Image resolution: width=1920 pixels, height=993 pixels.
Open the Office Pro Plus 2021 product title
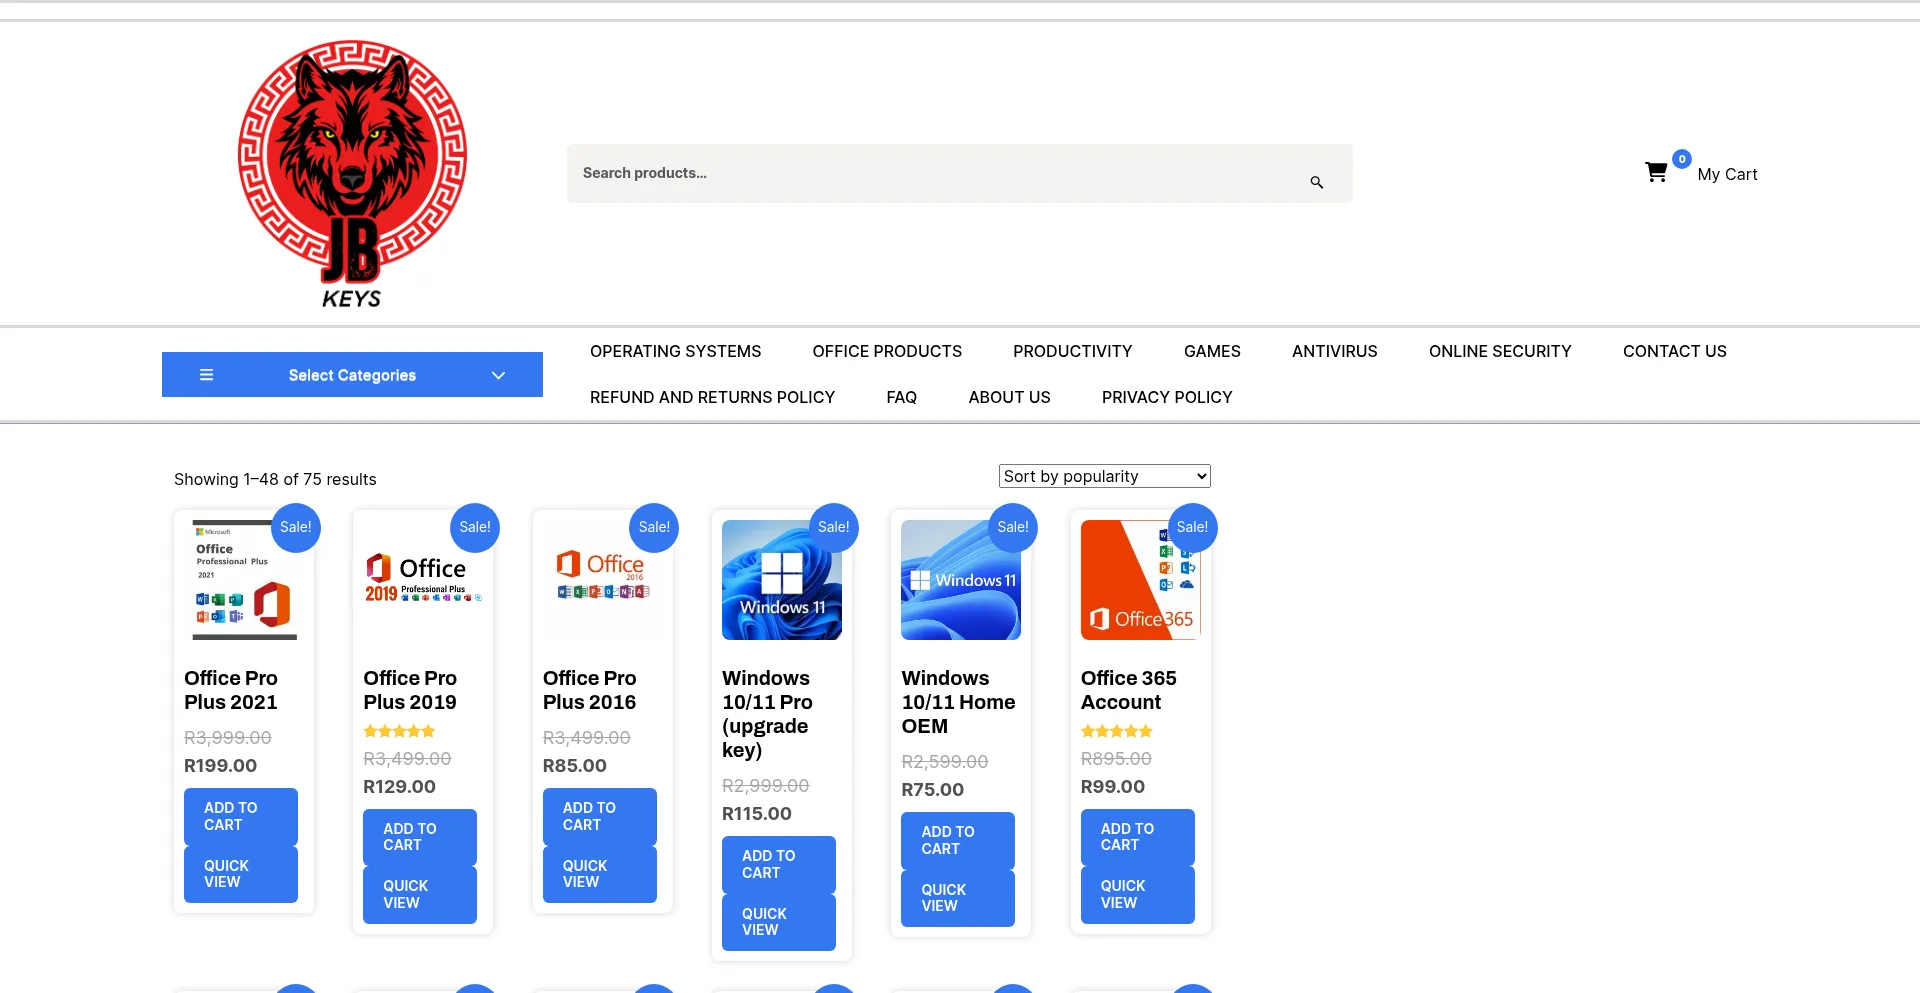[231, 690]
